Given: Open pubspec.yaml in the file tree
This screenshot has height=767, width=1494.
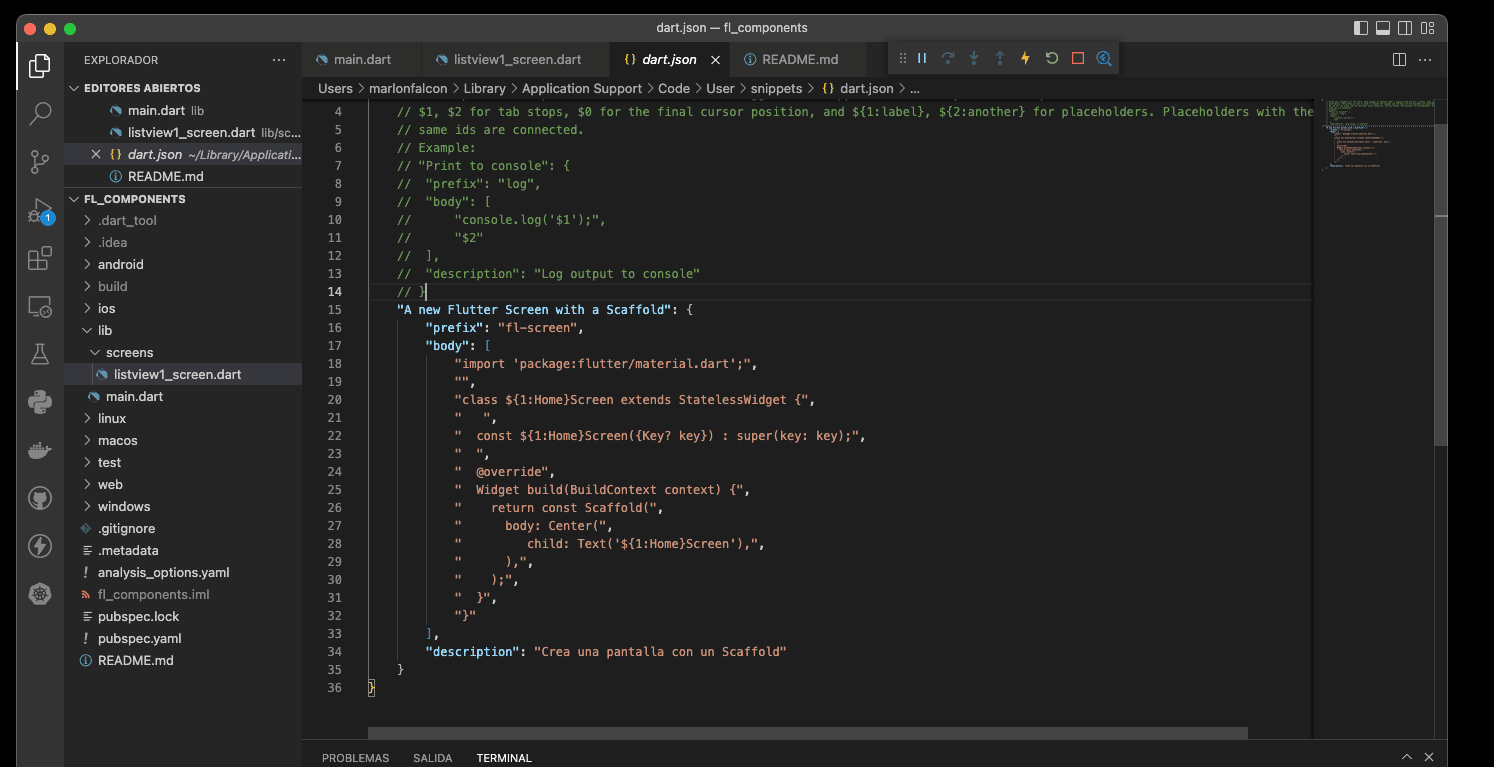Looking at the screenshot, I should click(139, 638).
